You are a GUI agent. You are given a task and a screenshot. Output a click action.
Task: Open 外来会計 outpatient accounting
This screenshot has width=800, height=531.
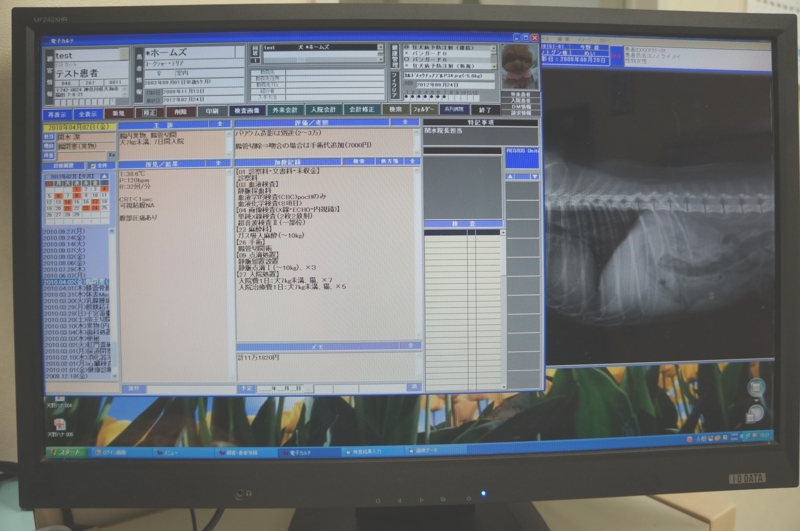tap(285, 110)
